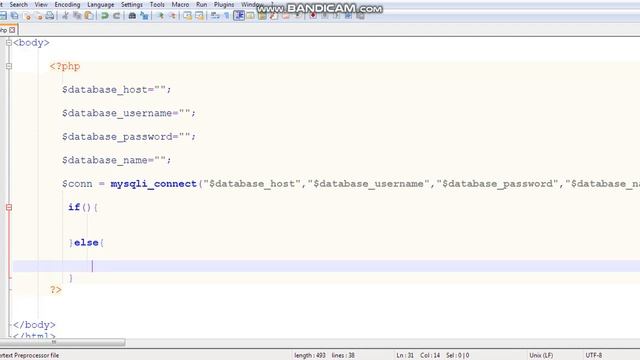The image size is (640, 360).
Task: Toggle Word Wrap in toolbar
Action: click(x=215, y=16)
